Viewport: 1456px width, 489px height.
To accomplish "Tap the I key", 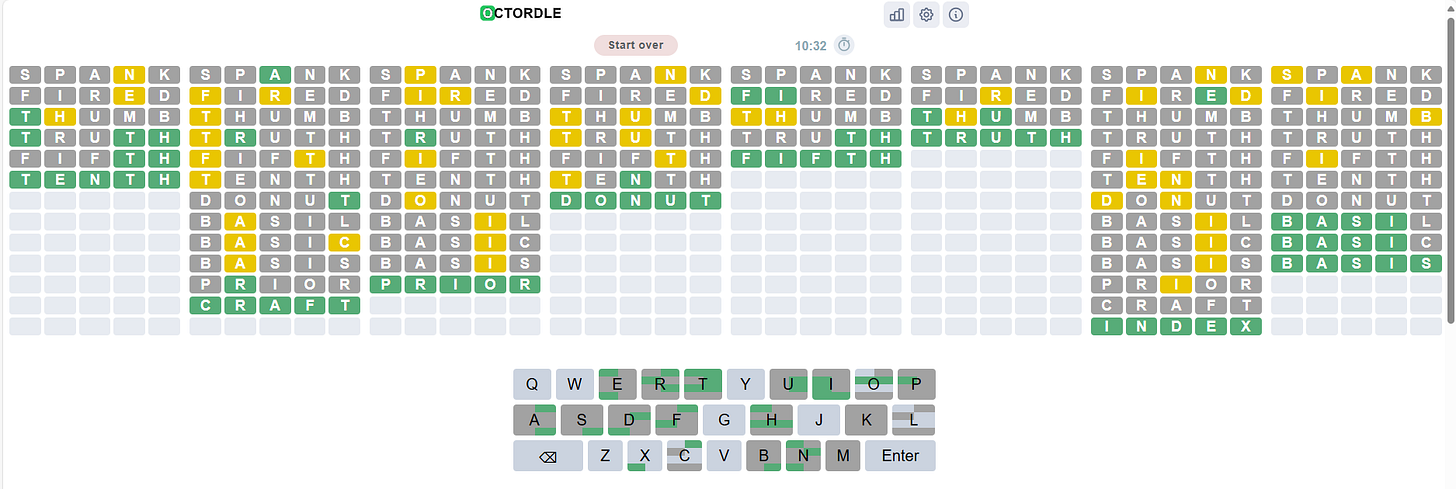I will pyautogui.click(x=831, y=384).
